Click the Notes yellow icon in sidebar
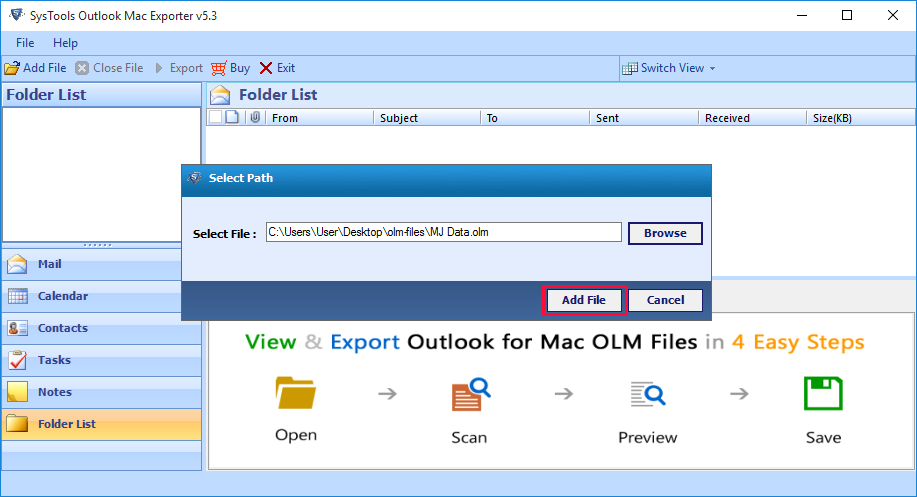Image resolution: width=917 pixels, height=497 pixels. tap(18, 392)
